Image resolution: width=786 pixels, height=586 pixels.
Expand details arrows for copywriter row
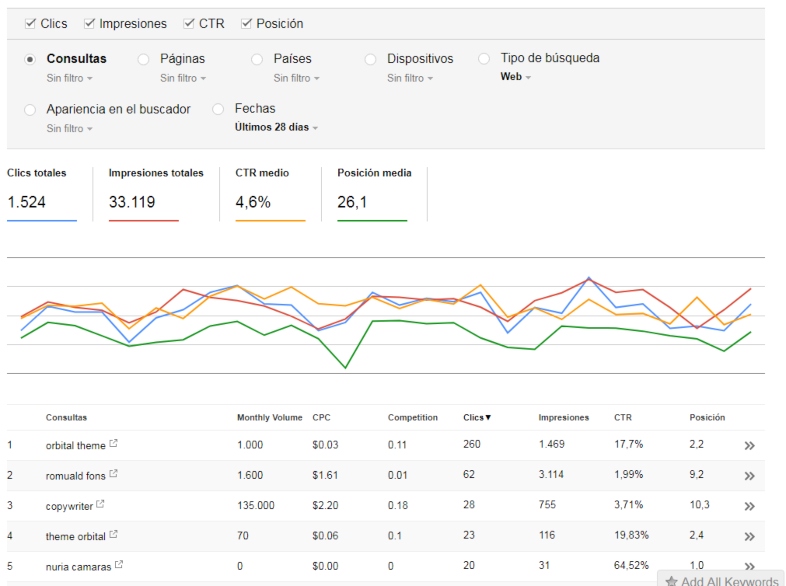coord(749,506)
